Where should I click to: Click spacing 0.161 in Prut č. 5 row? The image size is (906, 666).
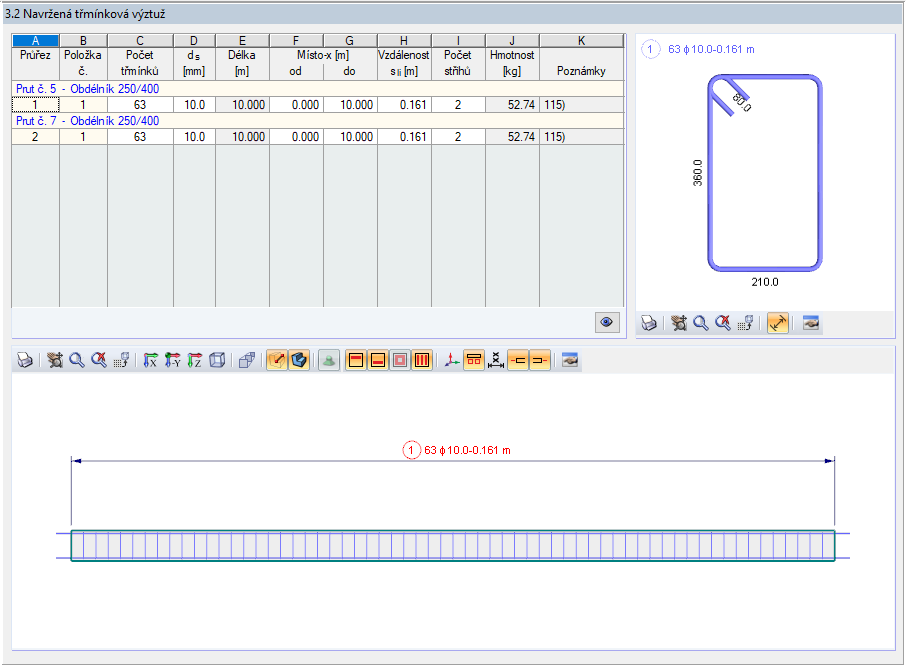click(404, 105)
